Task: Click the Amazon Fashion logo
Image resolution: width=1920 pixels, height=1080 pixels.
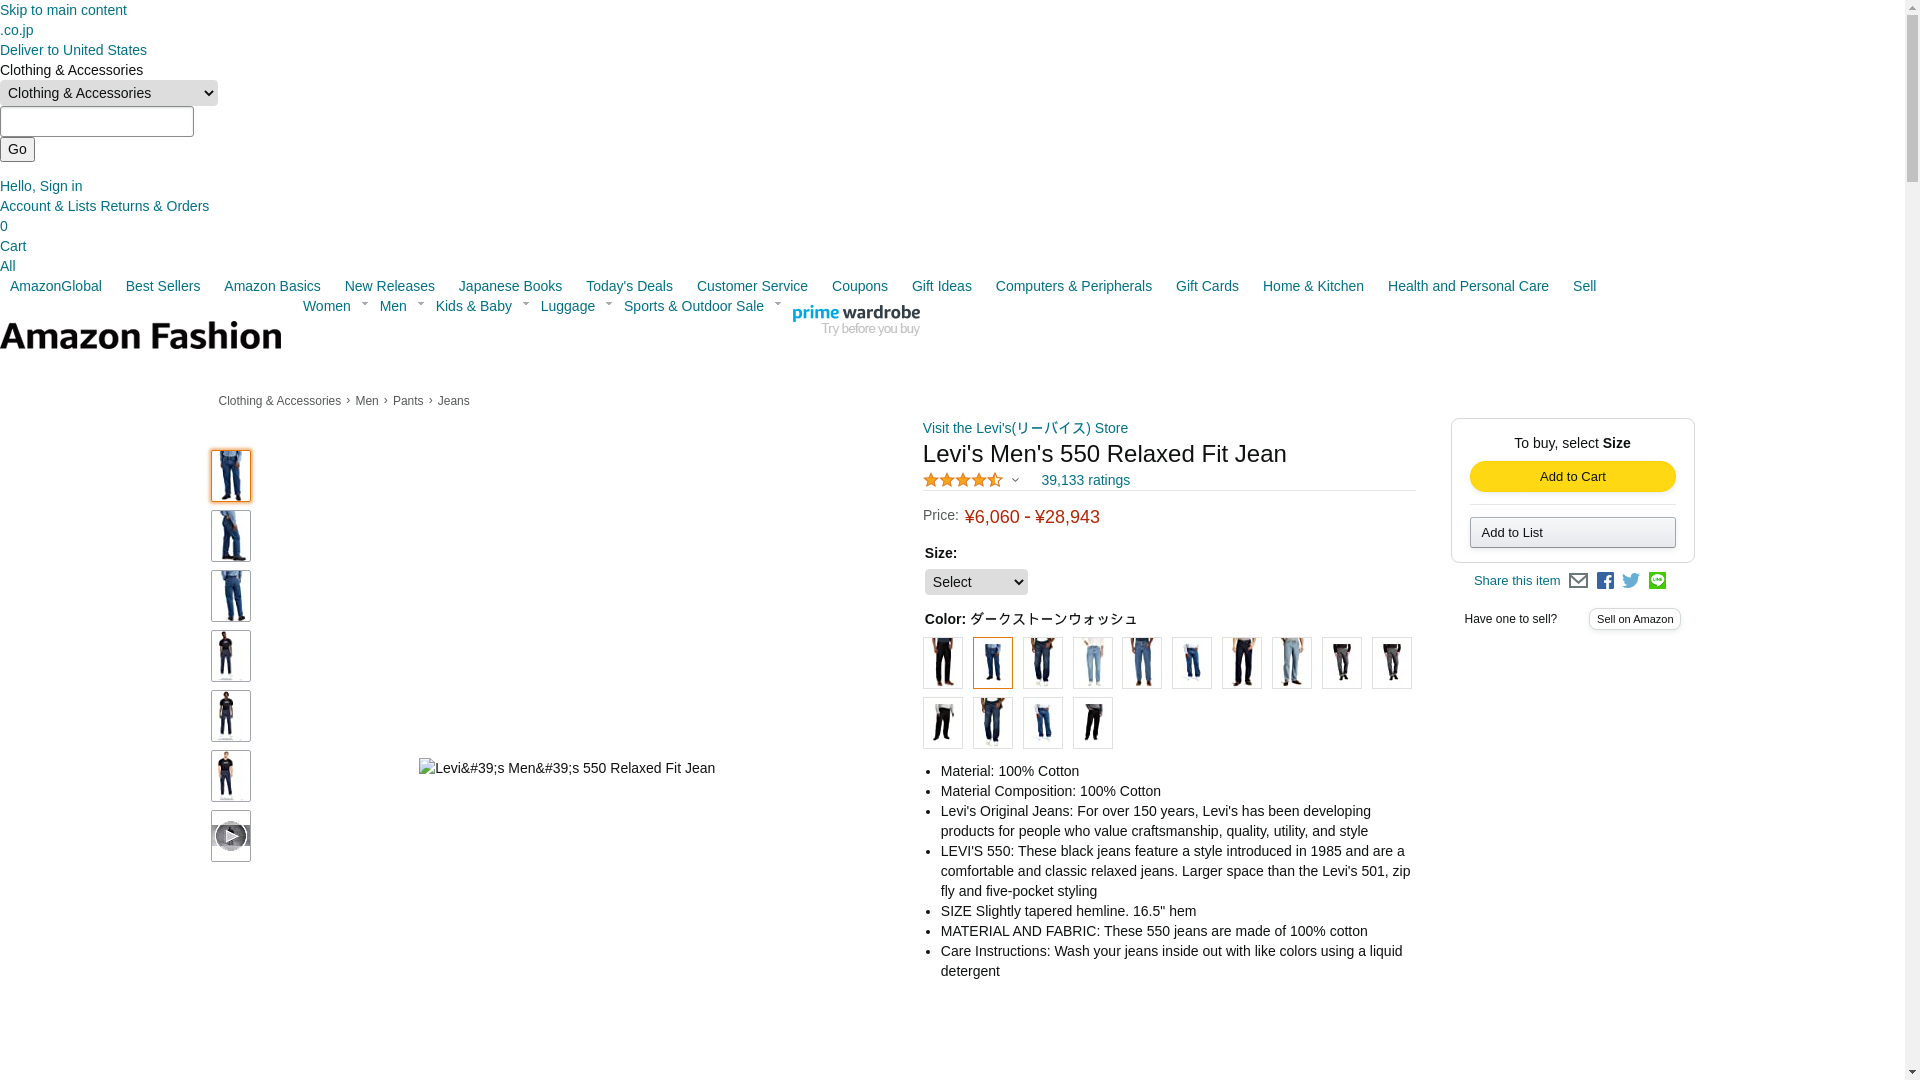Action: coord(141,336)
